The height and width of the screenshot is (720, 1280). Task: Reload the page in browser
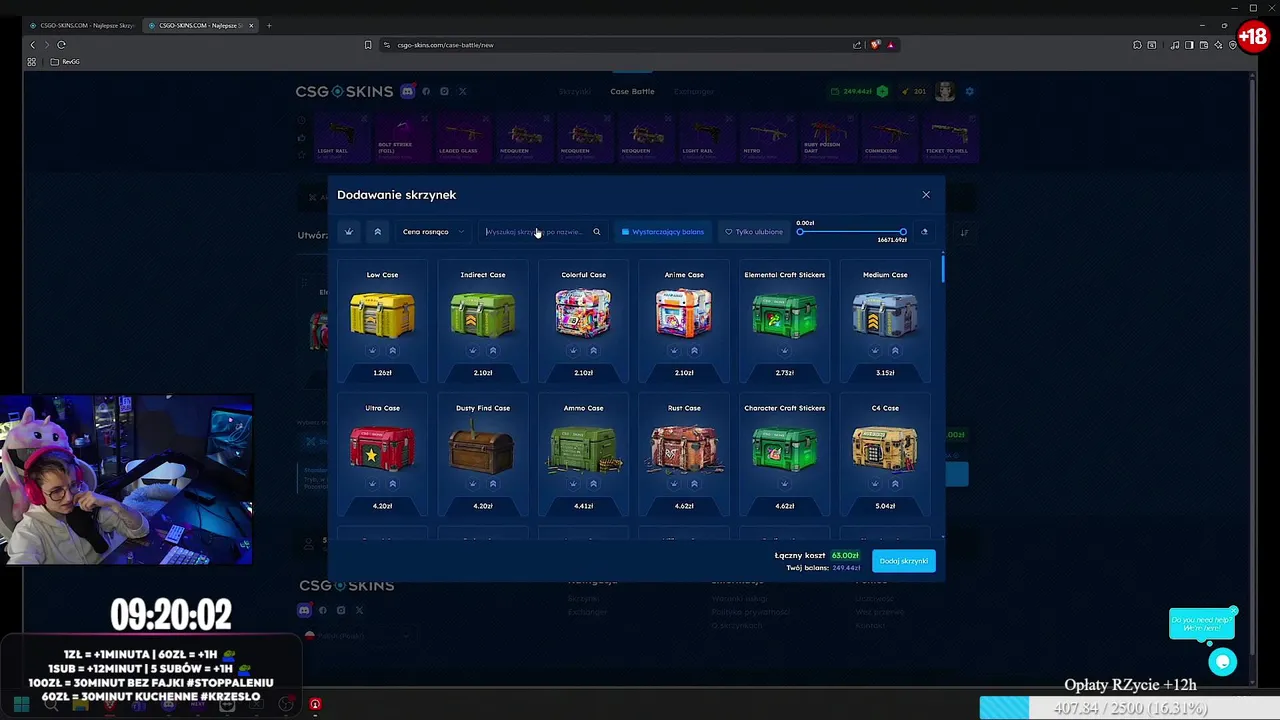[x=61, y=45]
